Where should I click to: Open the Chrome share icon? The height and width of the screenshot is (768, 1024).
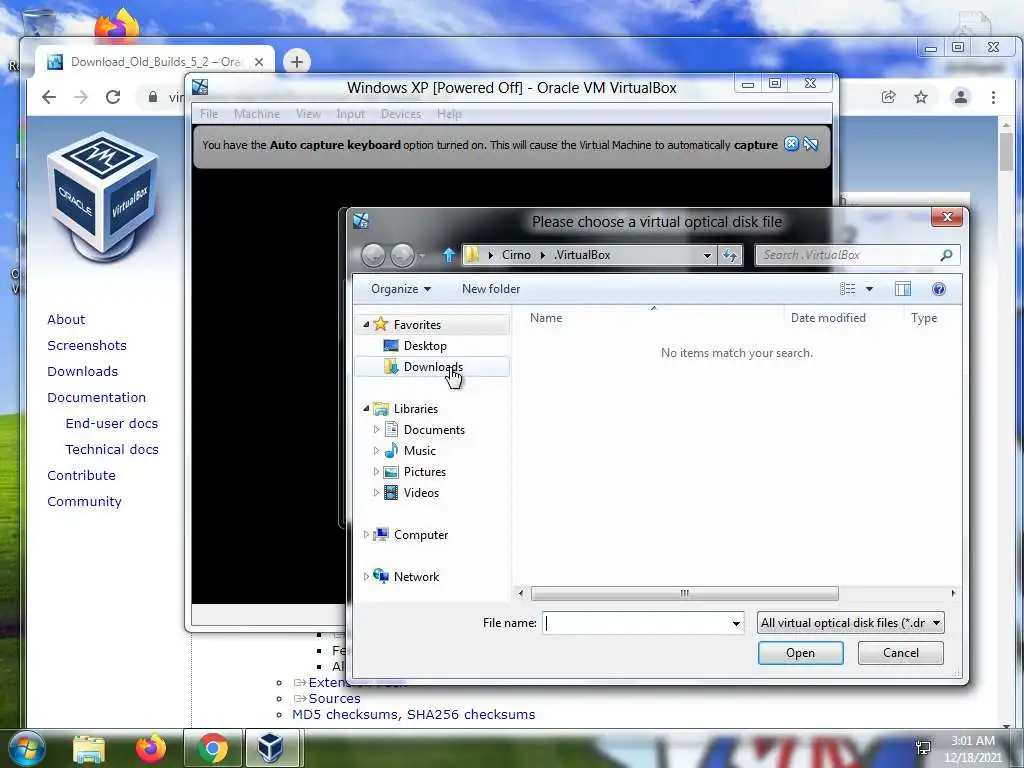(x=888, y=97)
